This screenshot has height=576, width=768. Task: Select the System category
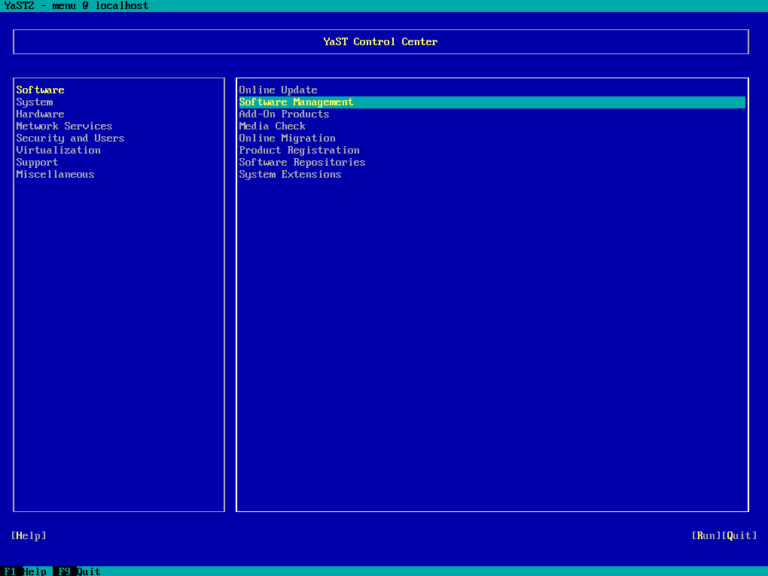[34, 102]
